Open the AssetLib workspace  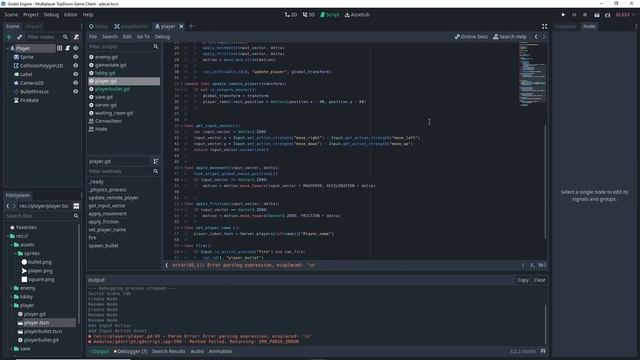357,15
